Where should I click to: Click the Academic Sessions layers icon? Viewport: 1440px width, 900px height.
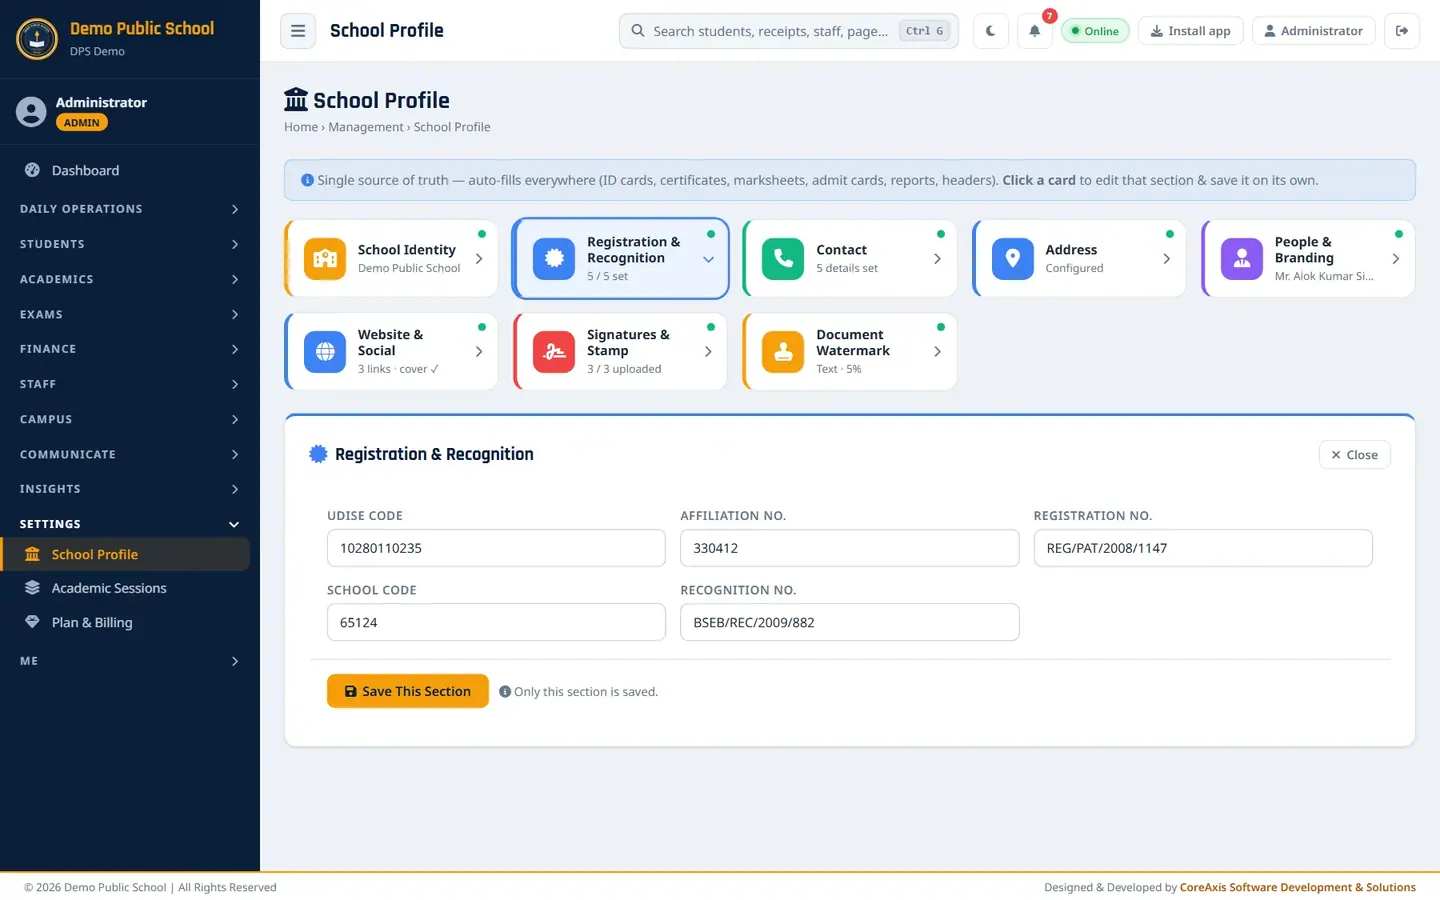pos(32,588)
